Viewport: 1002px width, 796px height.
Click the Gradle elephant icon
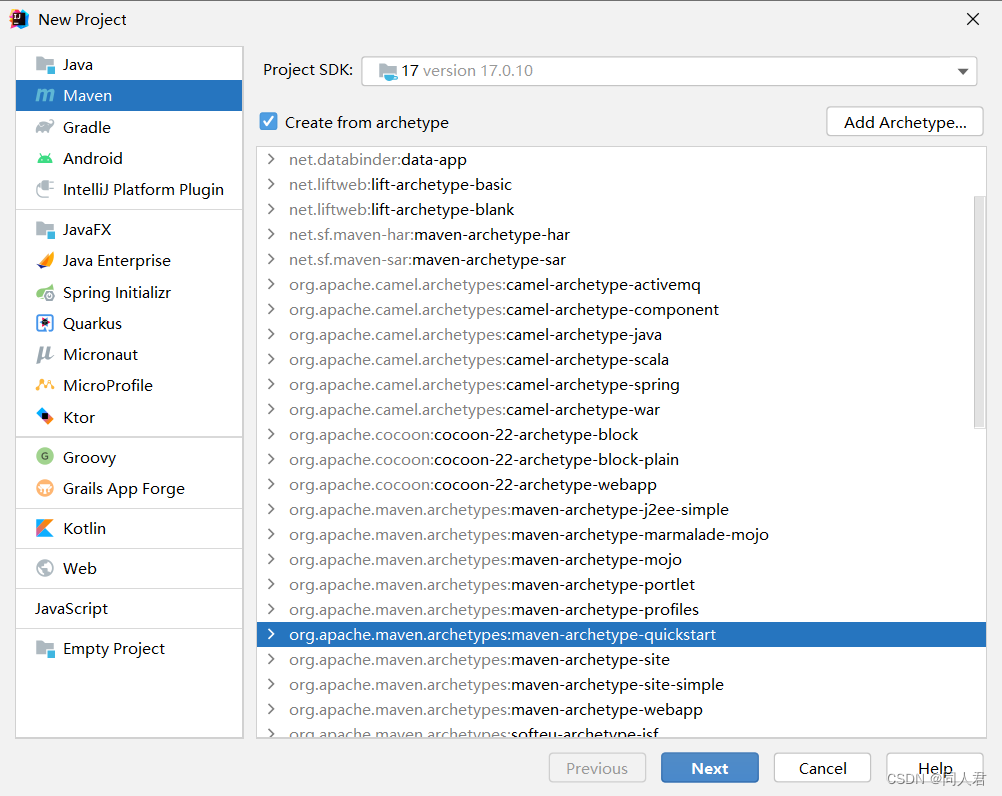pos(45,126)
